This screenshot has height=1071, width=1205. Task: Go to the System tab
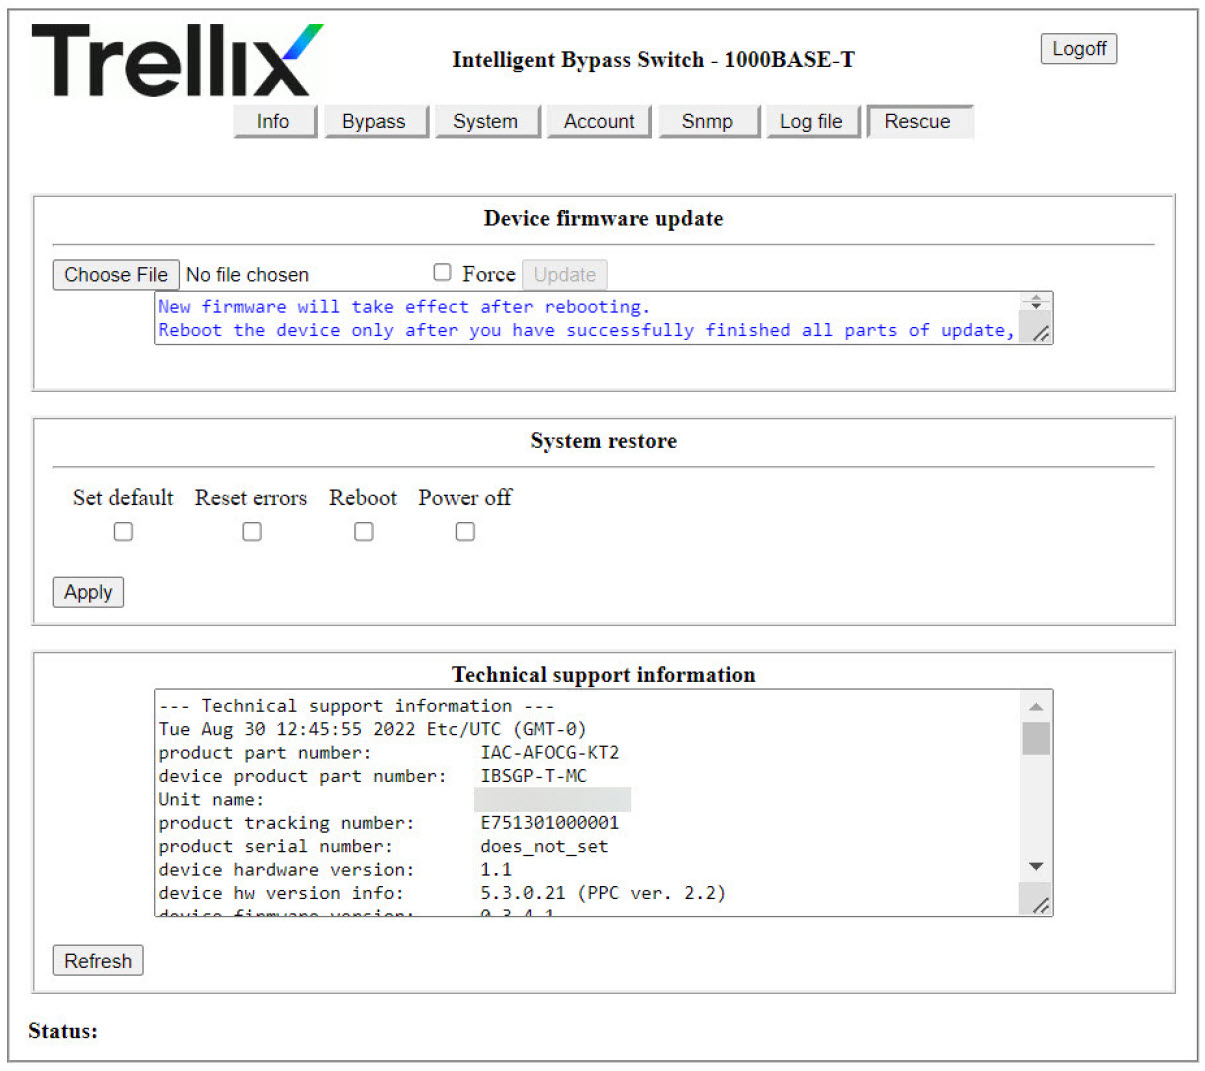[x=486, y=121]
